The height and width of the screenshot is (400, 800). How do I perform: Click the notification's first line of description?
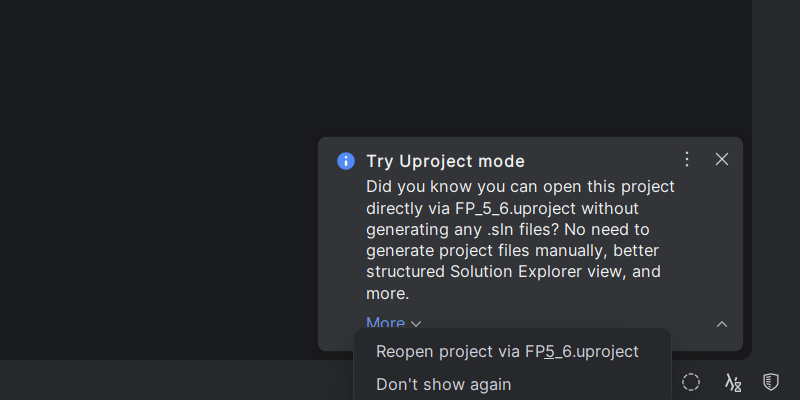click(x=520, y=187)
